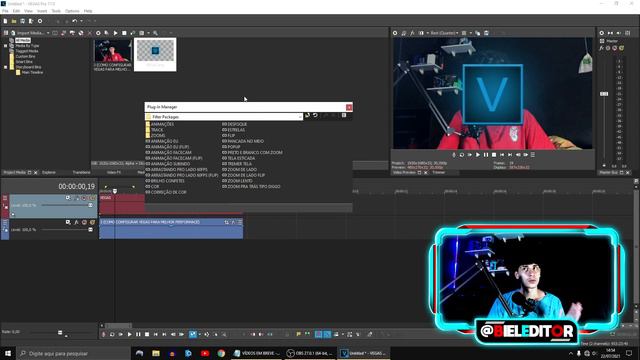Toggle Mute on track 2
This screenshot has height=360, width=640.
tap(84, 222)
